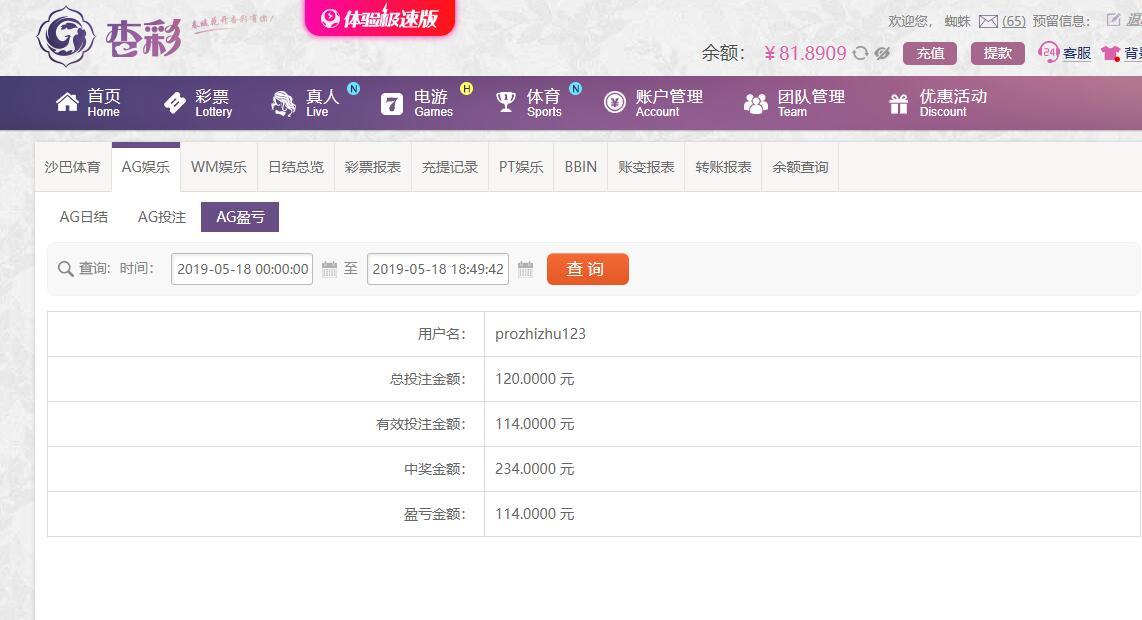Click the orange 查询 button

tap(588, 269)
